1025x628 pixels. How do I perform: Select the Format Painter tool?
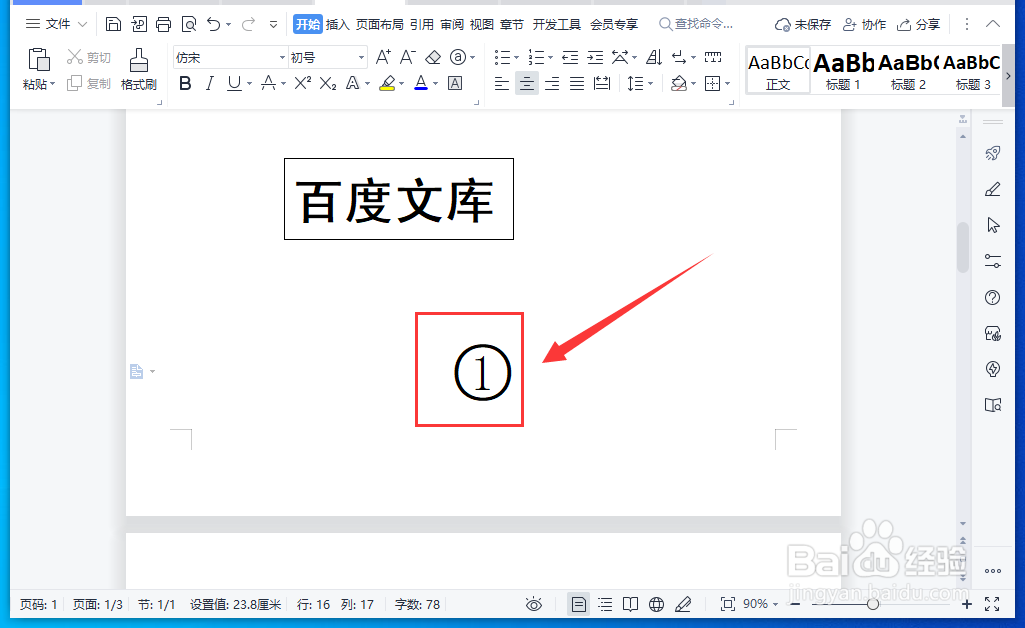coord(138,69)
